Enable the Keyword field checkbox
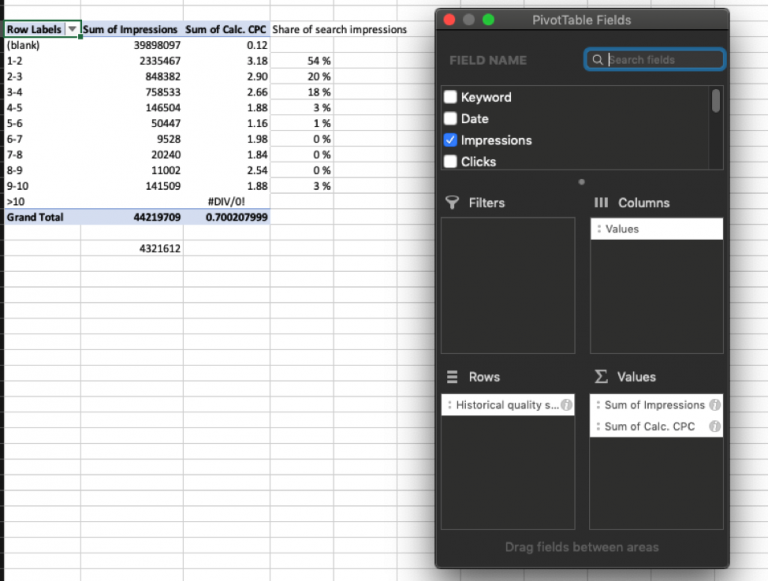 451,97
